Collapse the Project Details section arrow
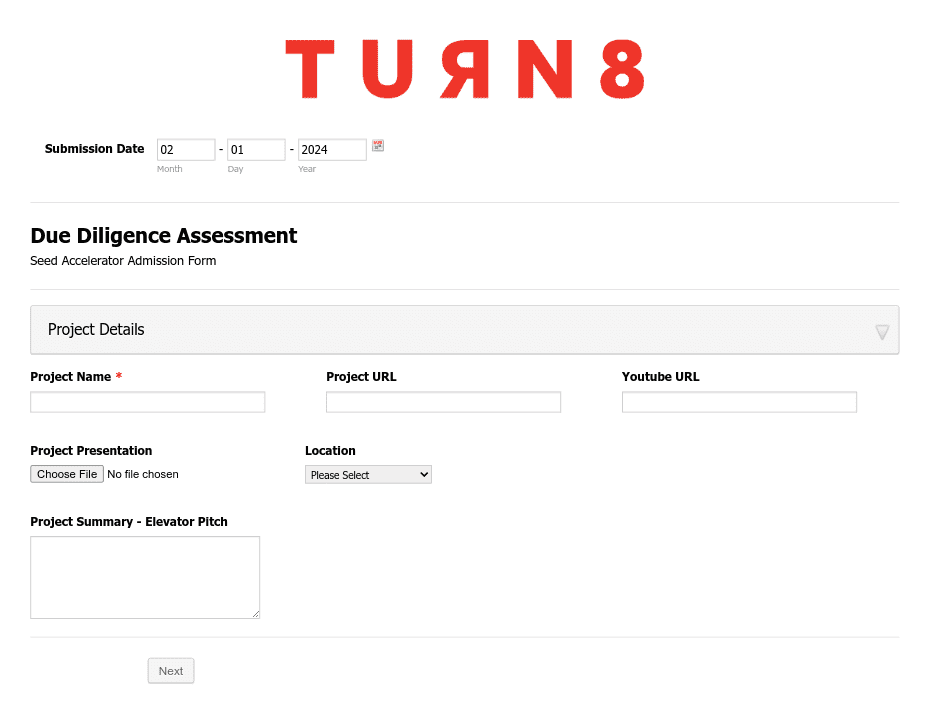Screen dimensions: 930x703 pos(882,332)
